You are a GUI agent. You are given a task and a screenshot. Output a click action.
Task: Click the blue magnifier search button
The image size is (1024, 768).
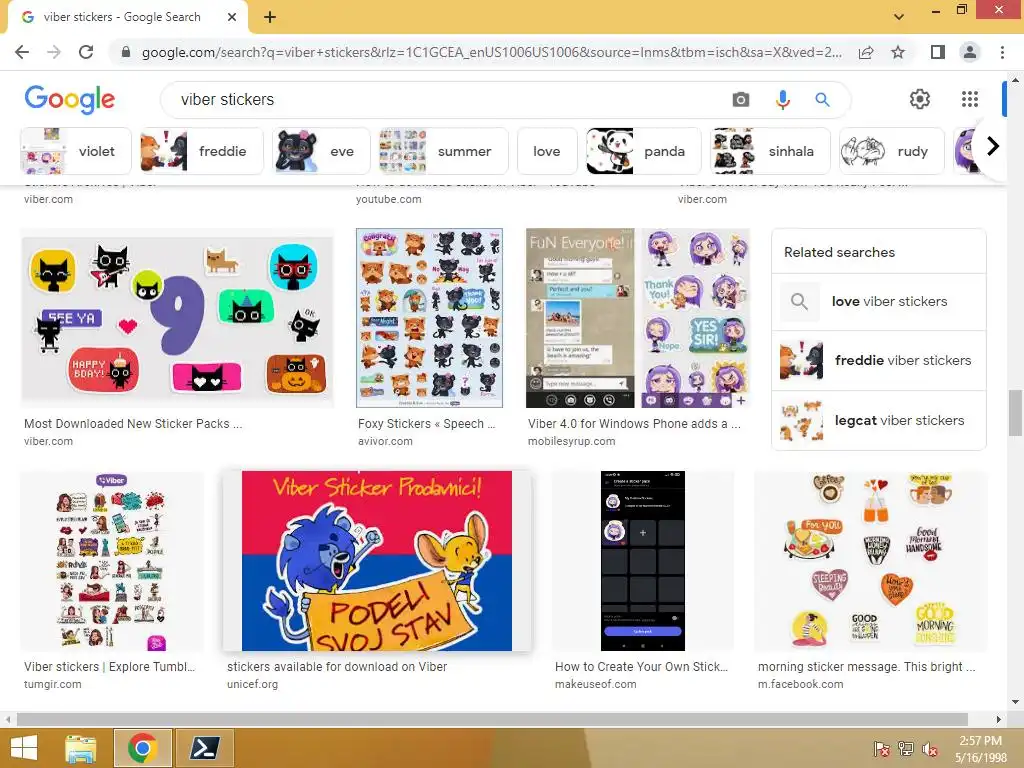[x=822, y=99]
